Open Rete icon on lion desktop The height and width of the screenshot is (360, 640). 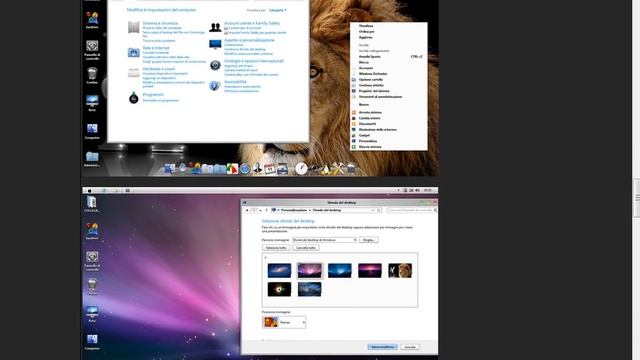(92, 101)
